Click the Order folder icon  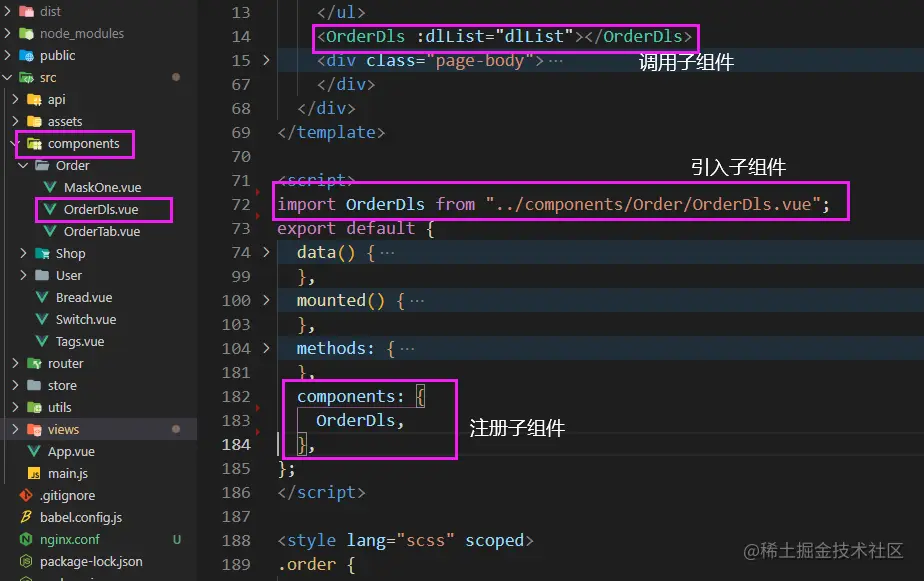pos(42,165)
